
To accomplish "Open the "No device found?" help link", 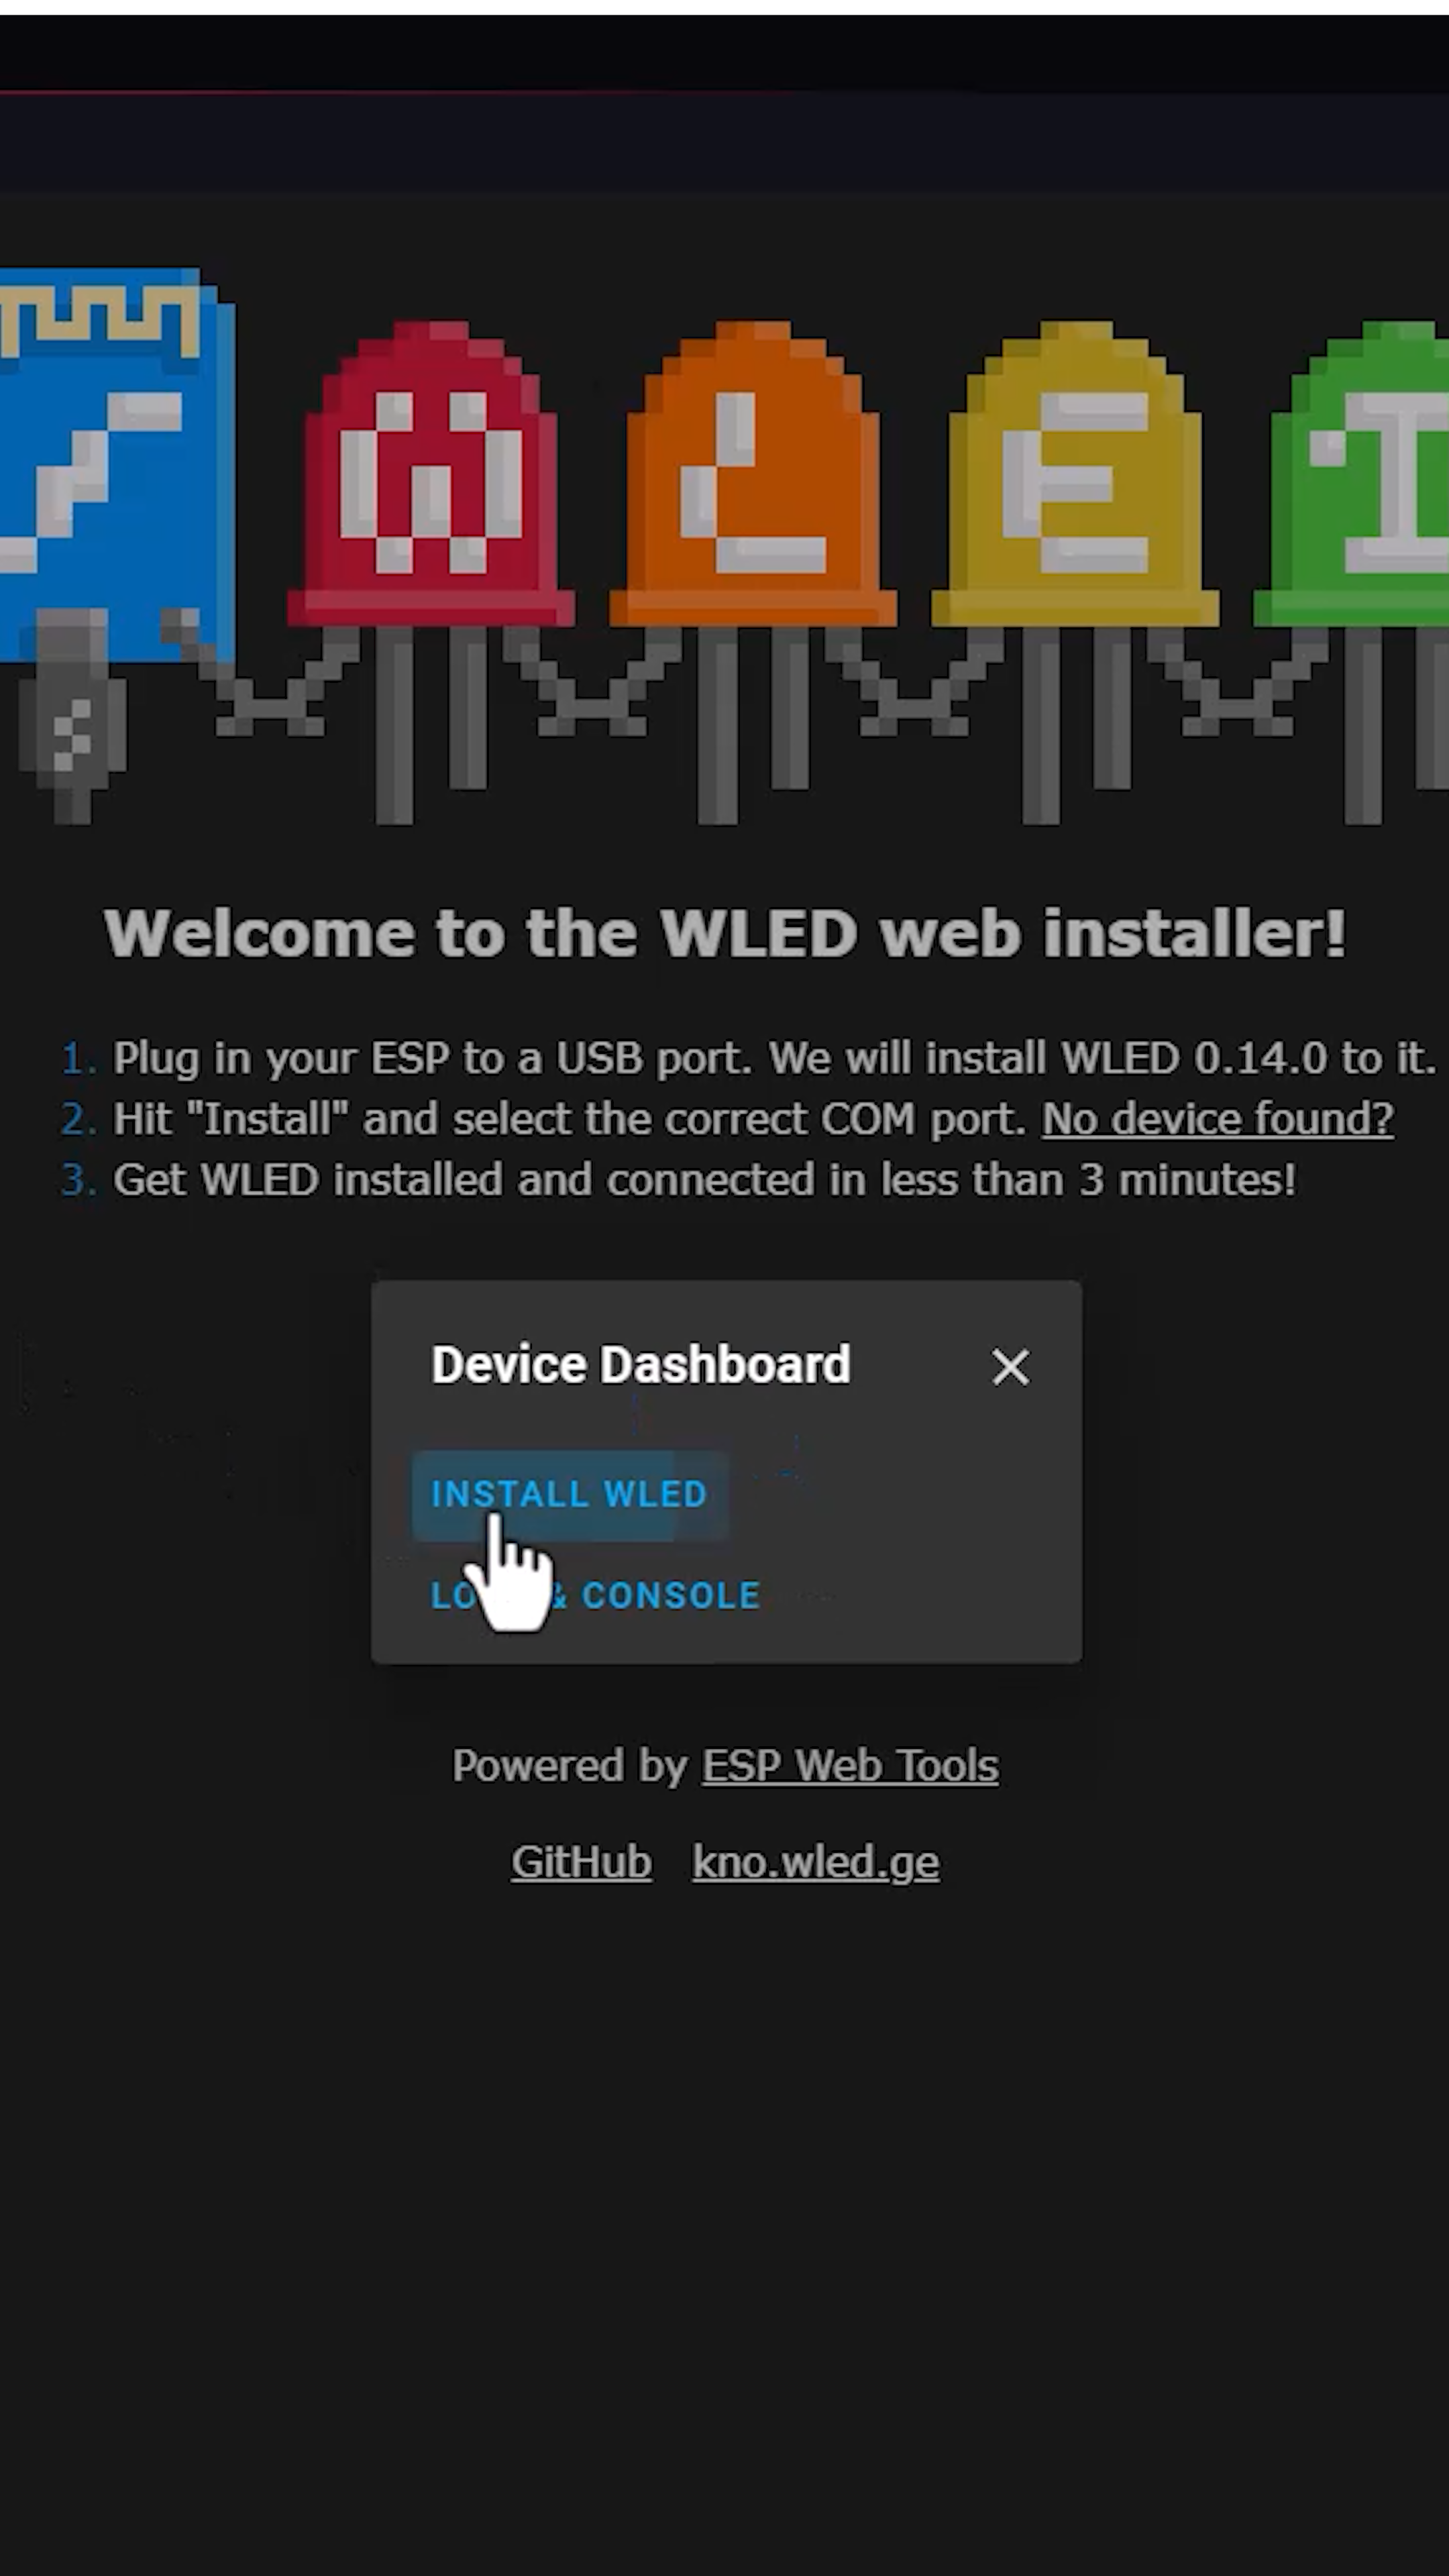I will 1217,1119.
